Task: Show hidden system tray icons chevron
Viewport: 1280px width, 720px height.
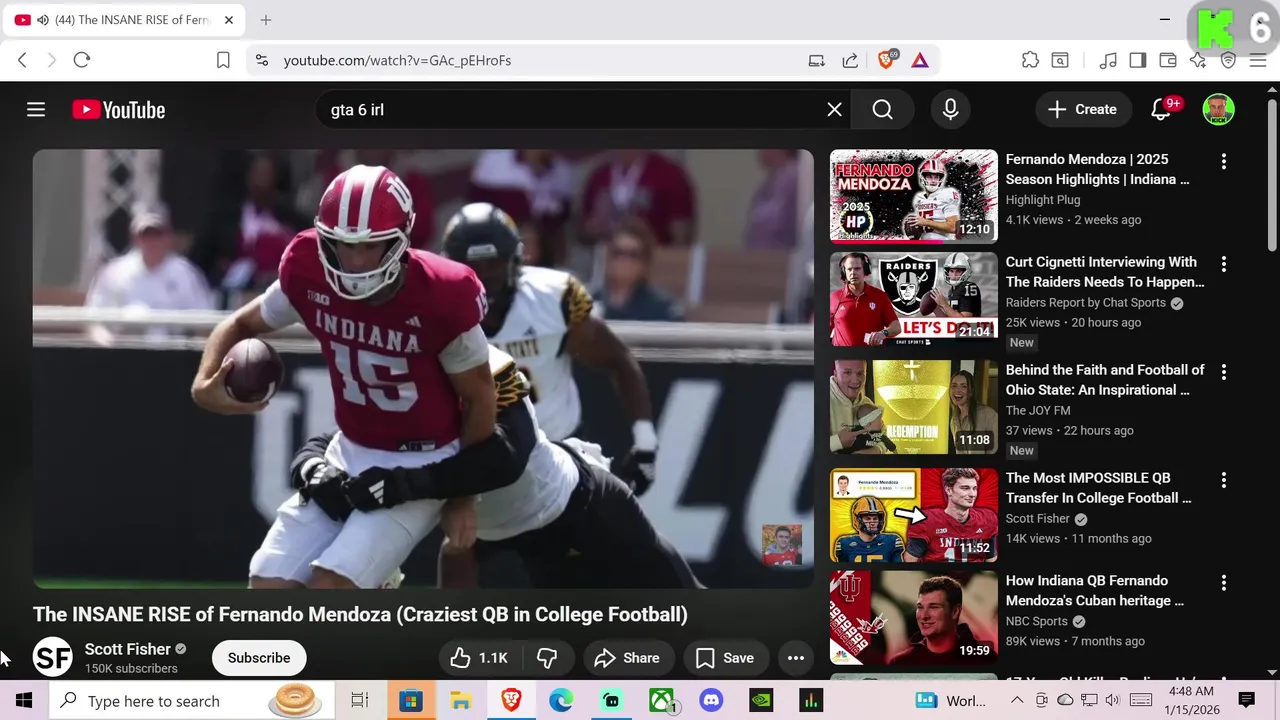Action: click(x=1017, y=701)
